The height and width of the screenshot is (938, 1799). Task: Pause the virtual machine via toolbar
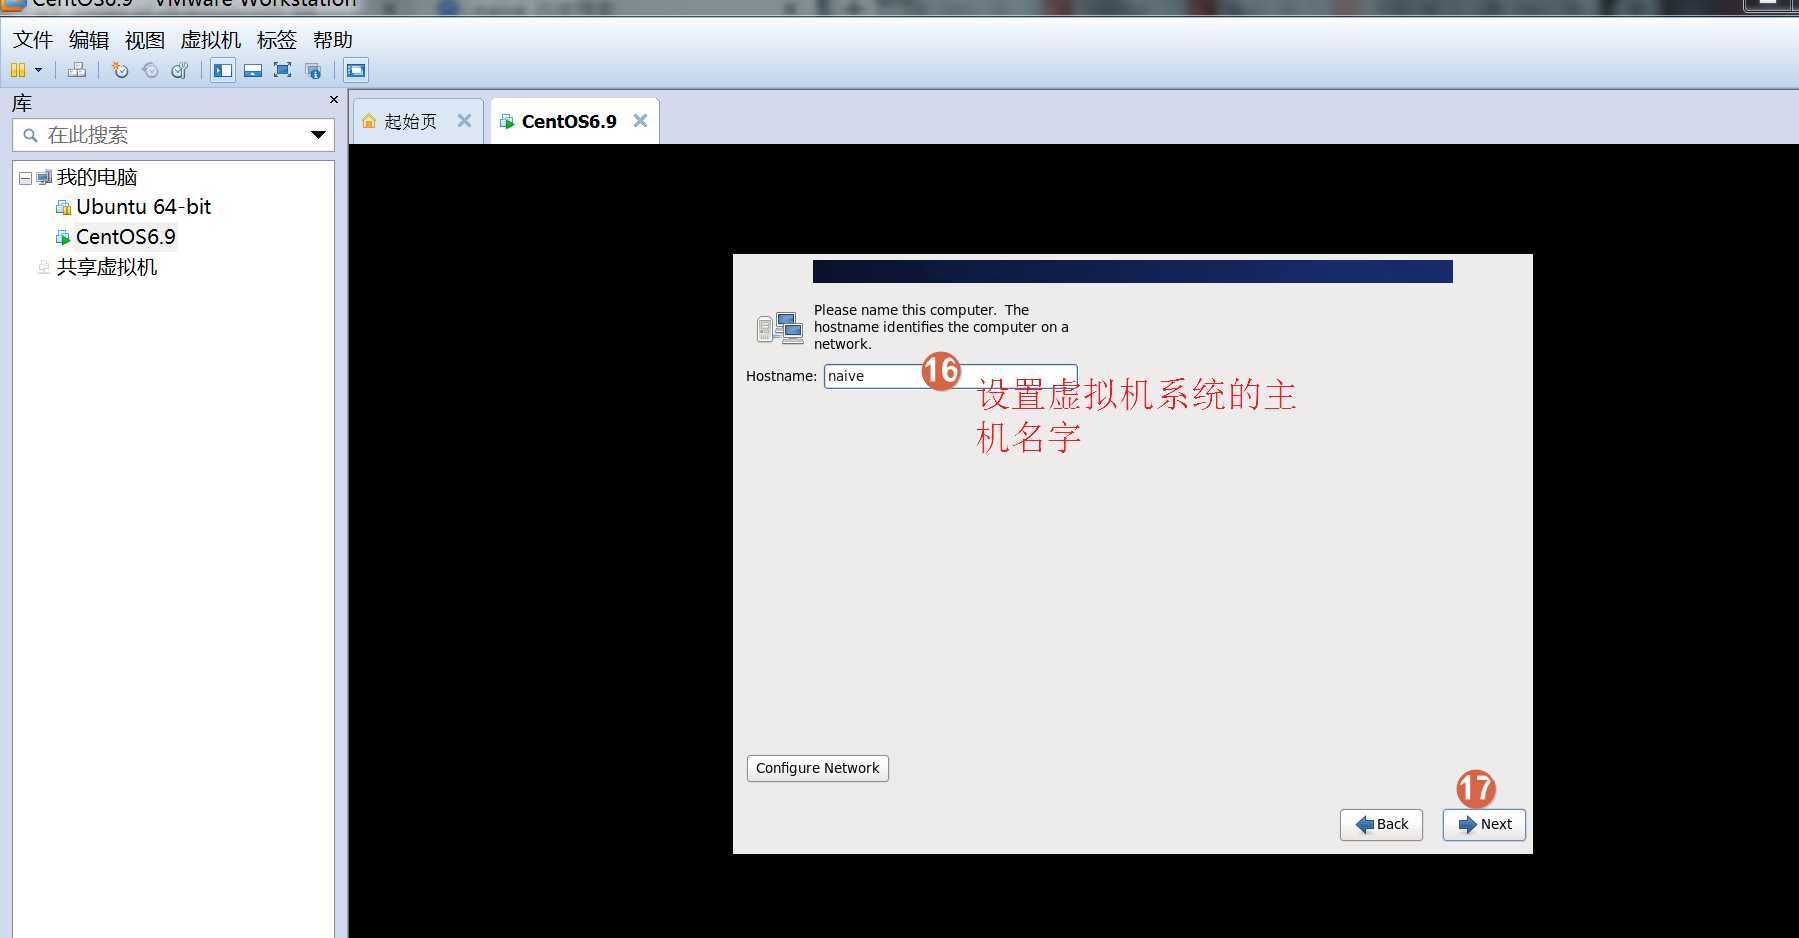18,70
